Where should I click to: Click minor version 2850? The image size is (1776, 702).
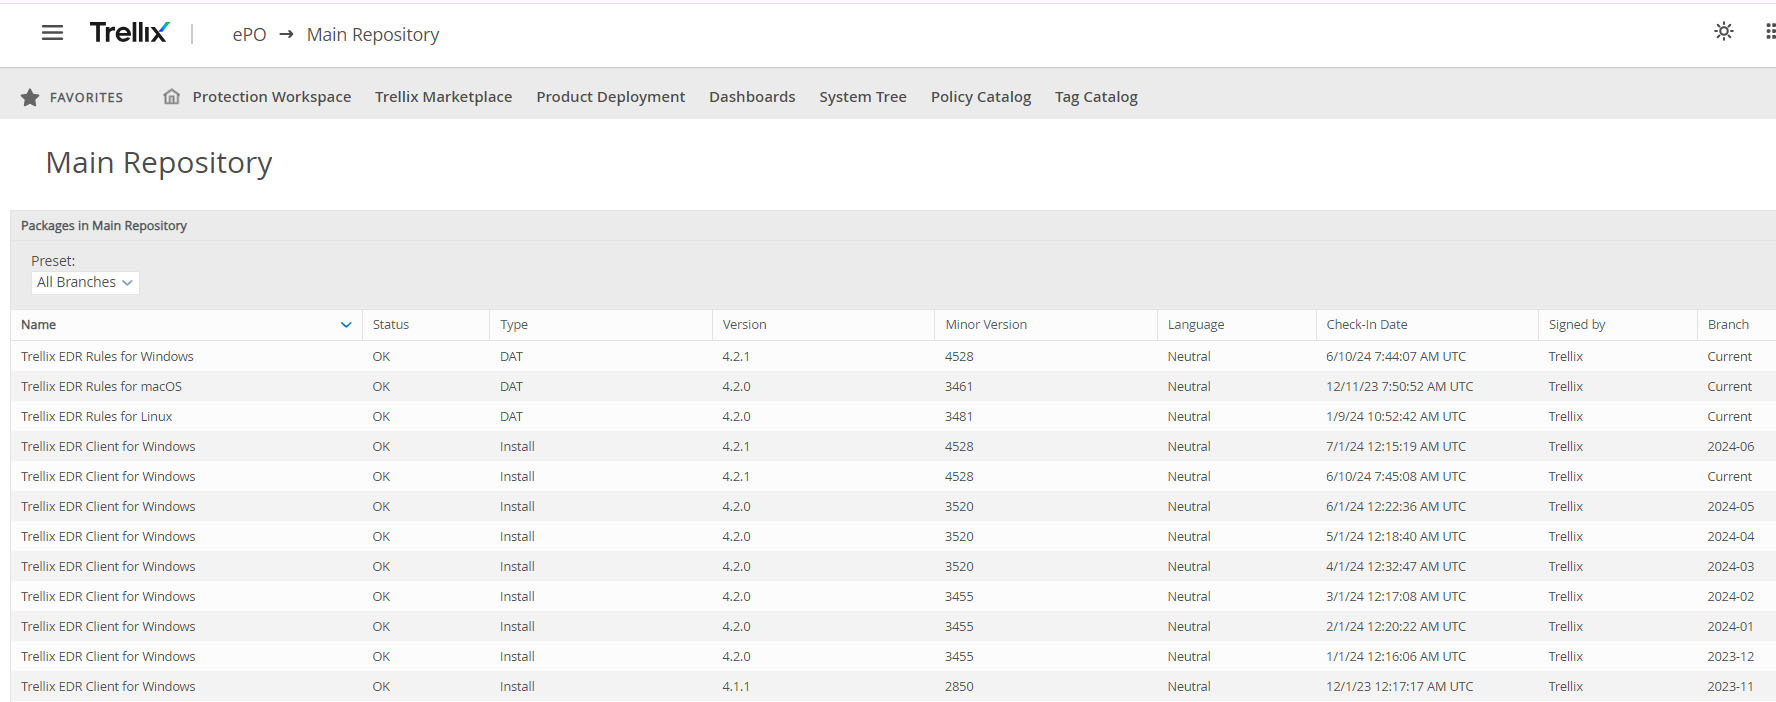point(959,686)
